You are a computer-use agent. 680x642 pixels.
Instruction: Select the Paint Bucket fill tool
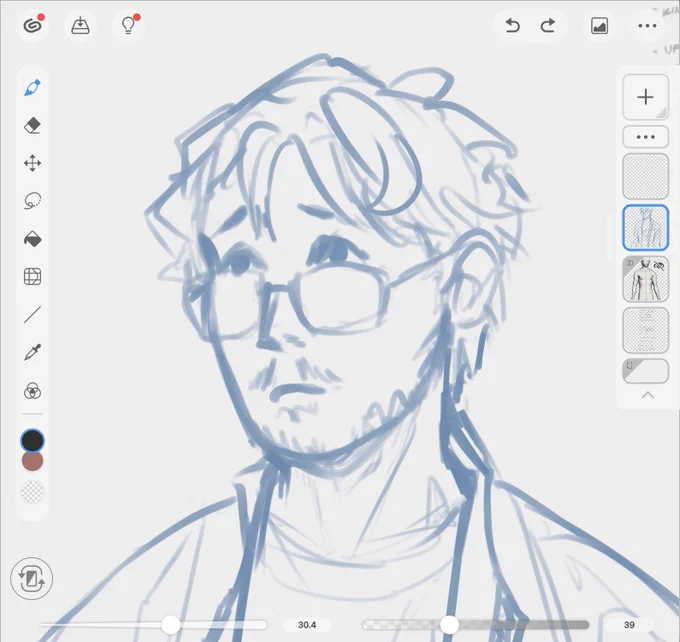coord(33,239)
